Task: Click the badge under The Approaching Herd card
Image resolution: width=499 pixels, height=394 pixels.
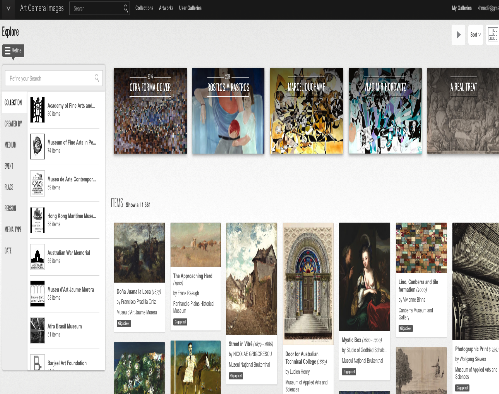Action: click(180, 322)
